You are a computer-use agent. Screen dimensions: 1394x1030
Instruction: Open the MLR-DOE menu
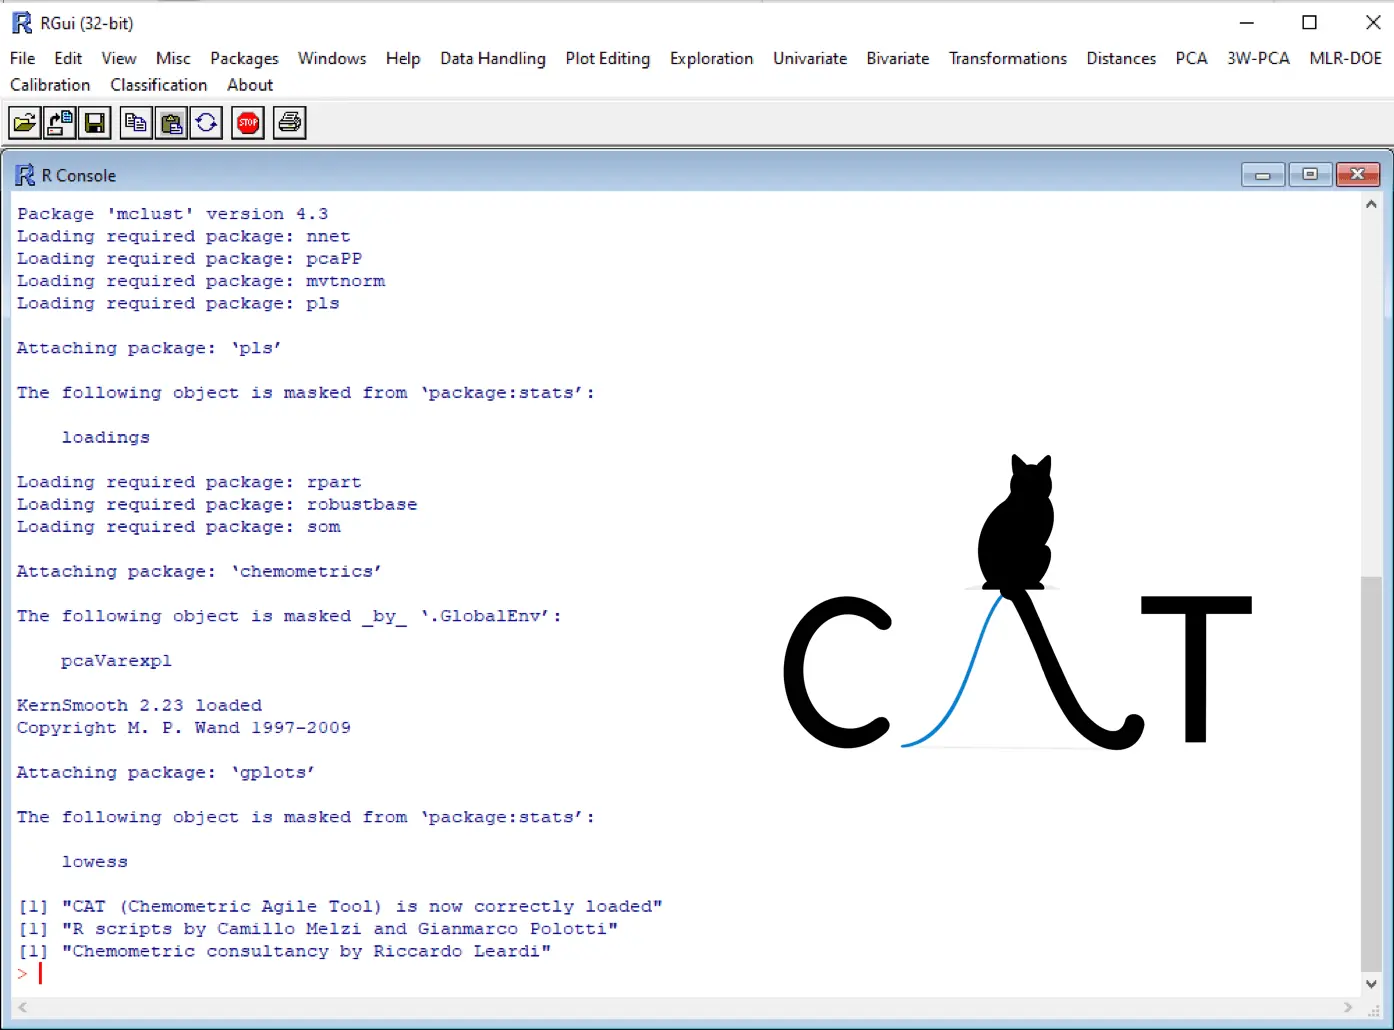[x=1345, y=58]
